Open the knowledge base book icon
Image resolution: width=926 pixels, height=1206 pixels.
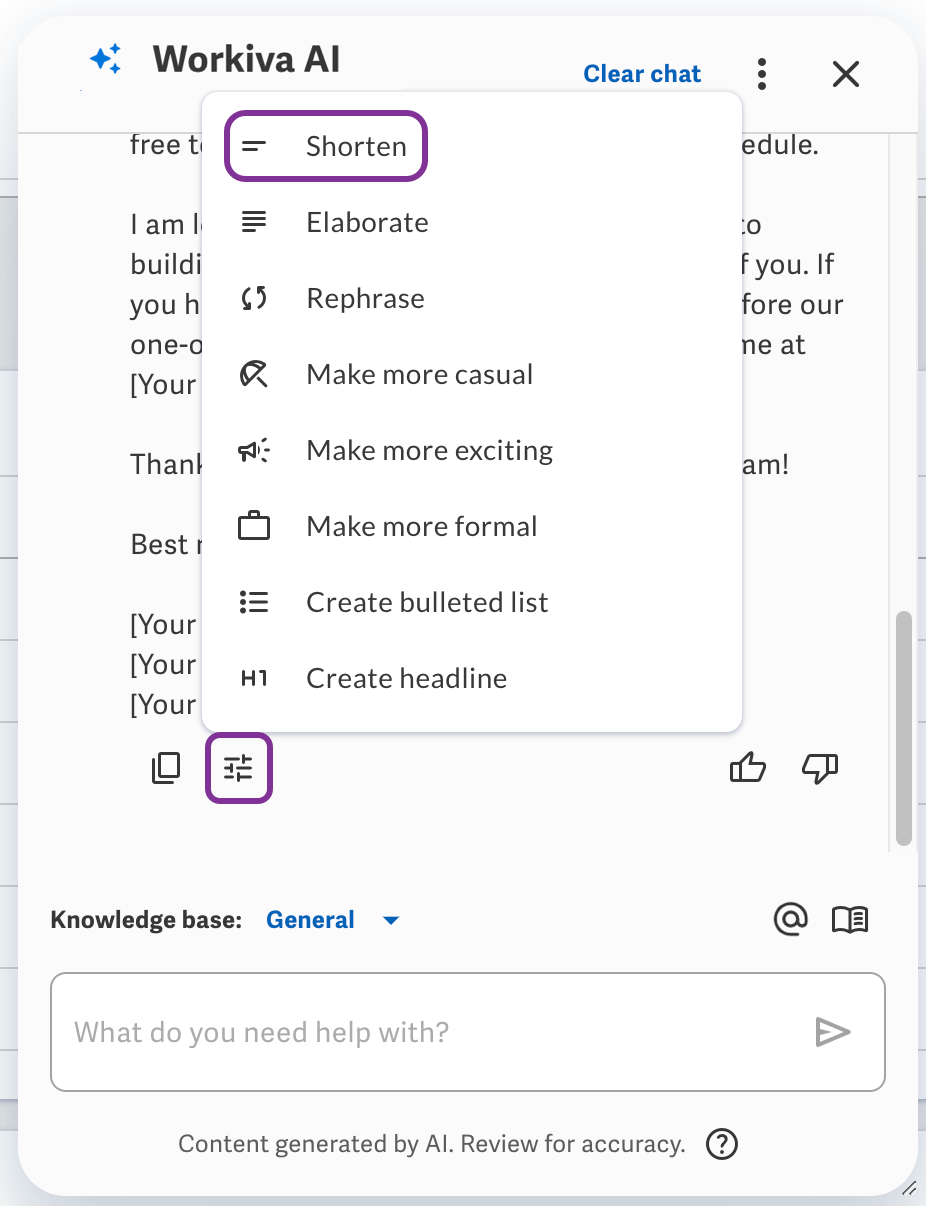(x=849, y=919)
